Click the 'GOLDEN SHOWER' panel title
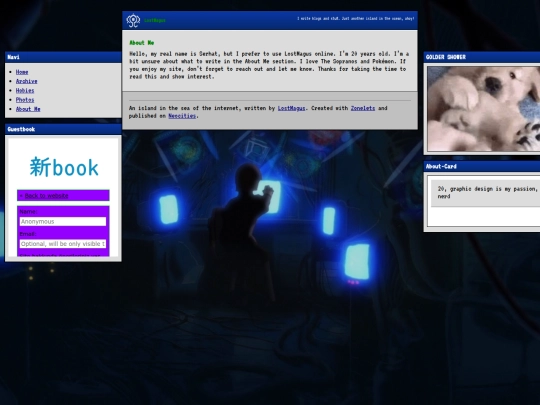 (x=446, y=57)
